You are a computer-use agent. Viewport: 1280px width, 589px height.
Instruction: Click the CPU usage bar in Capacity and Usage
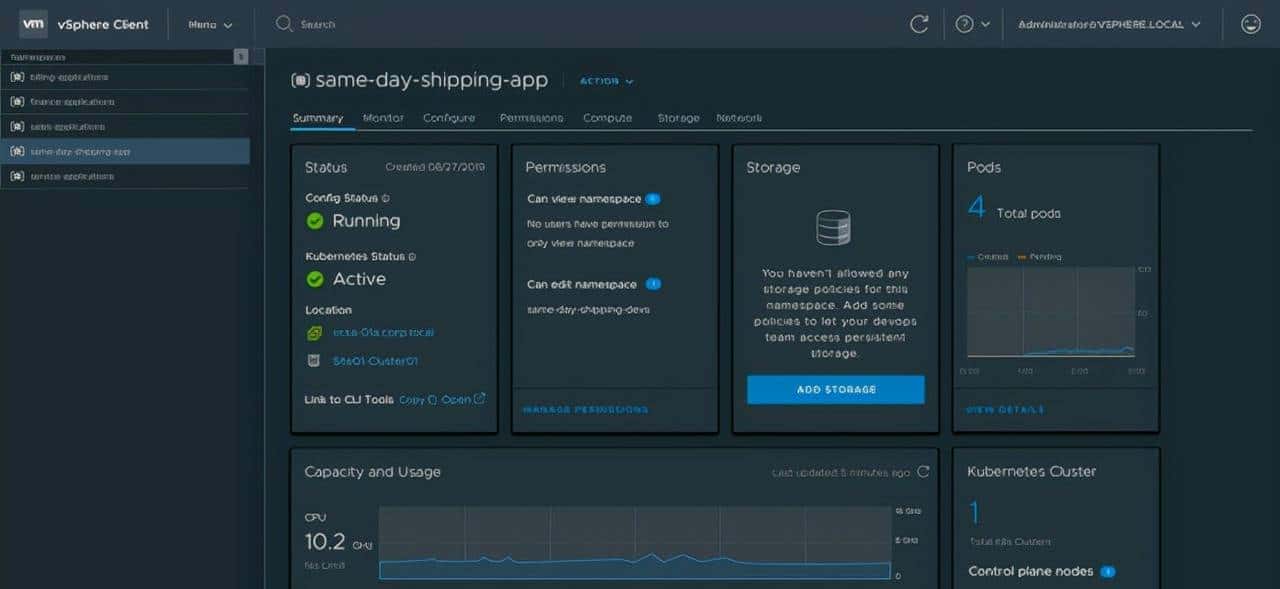tap(635, 570)
